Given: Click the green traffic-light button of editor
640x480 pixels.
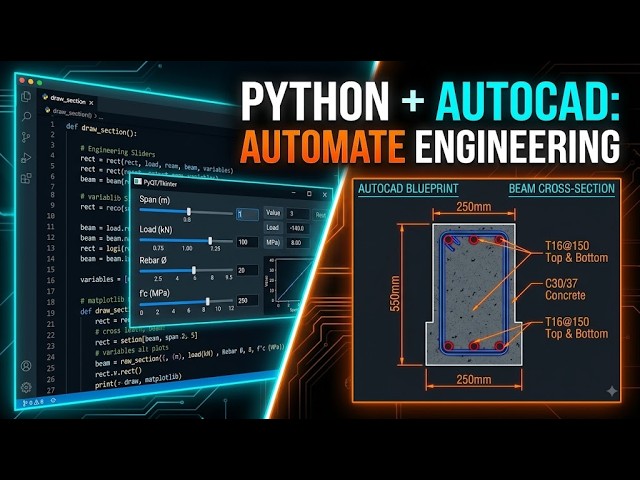Looking at the screenshot, I should (x=39, y=83).
